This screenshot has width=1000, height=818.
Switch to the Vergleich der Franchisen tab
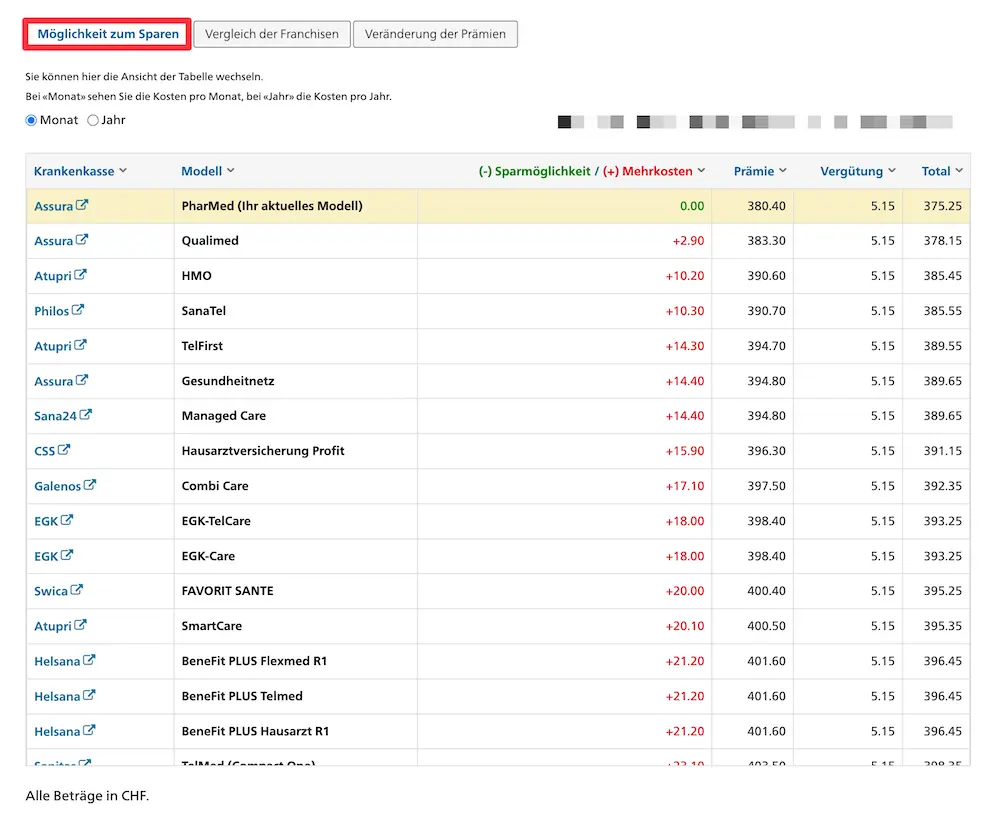point(271,33)
